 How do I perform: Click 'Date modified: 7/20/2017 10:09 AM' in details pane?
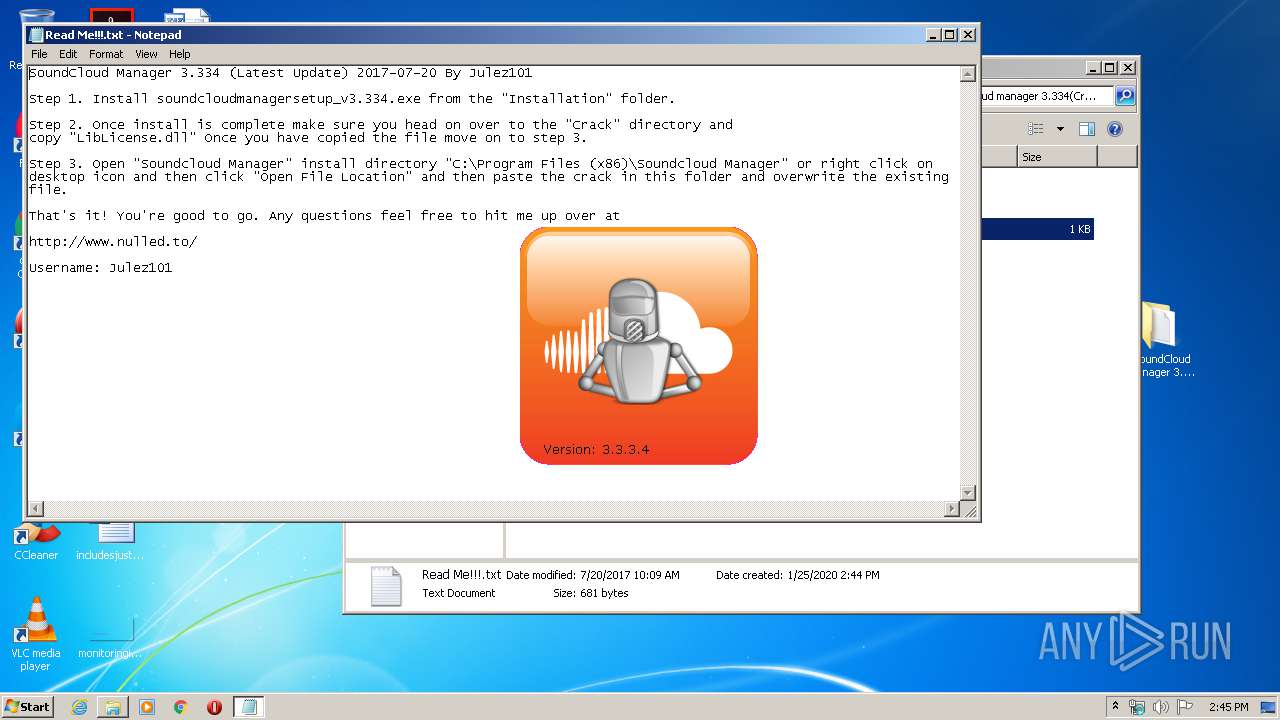coord(592,575)
